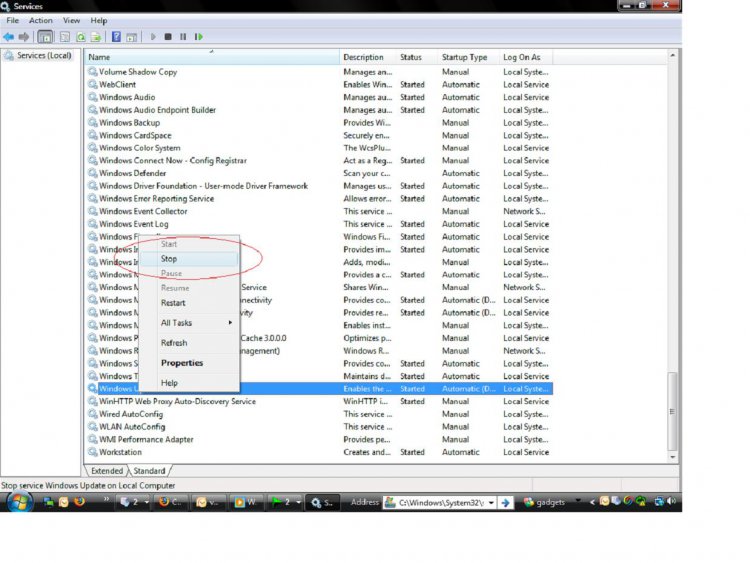This screenshot has width=750, height=563.
Task: Click the Stop Service toolbar icon
Action: (x=168, y=37)
